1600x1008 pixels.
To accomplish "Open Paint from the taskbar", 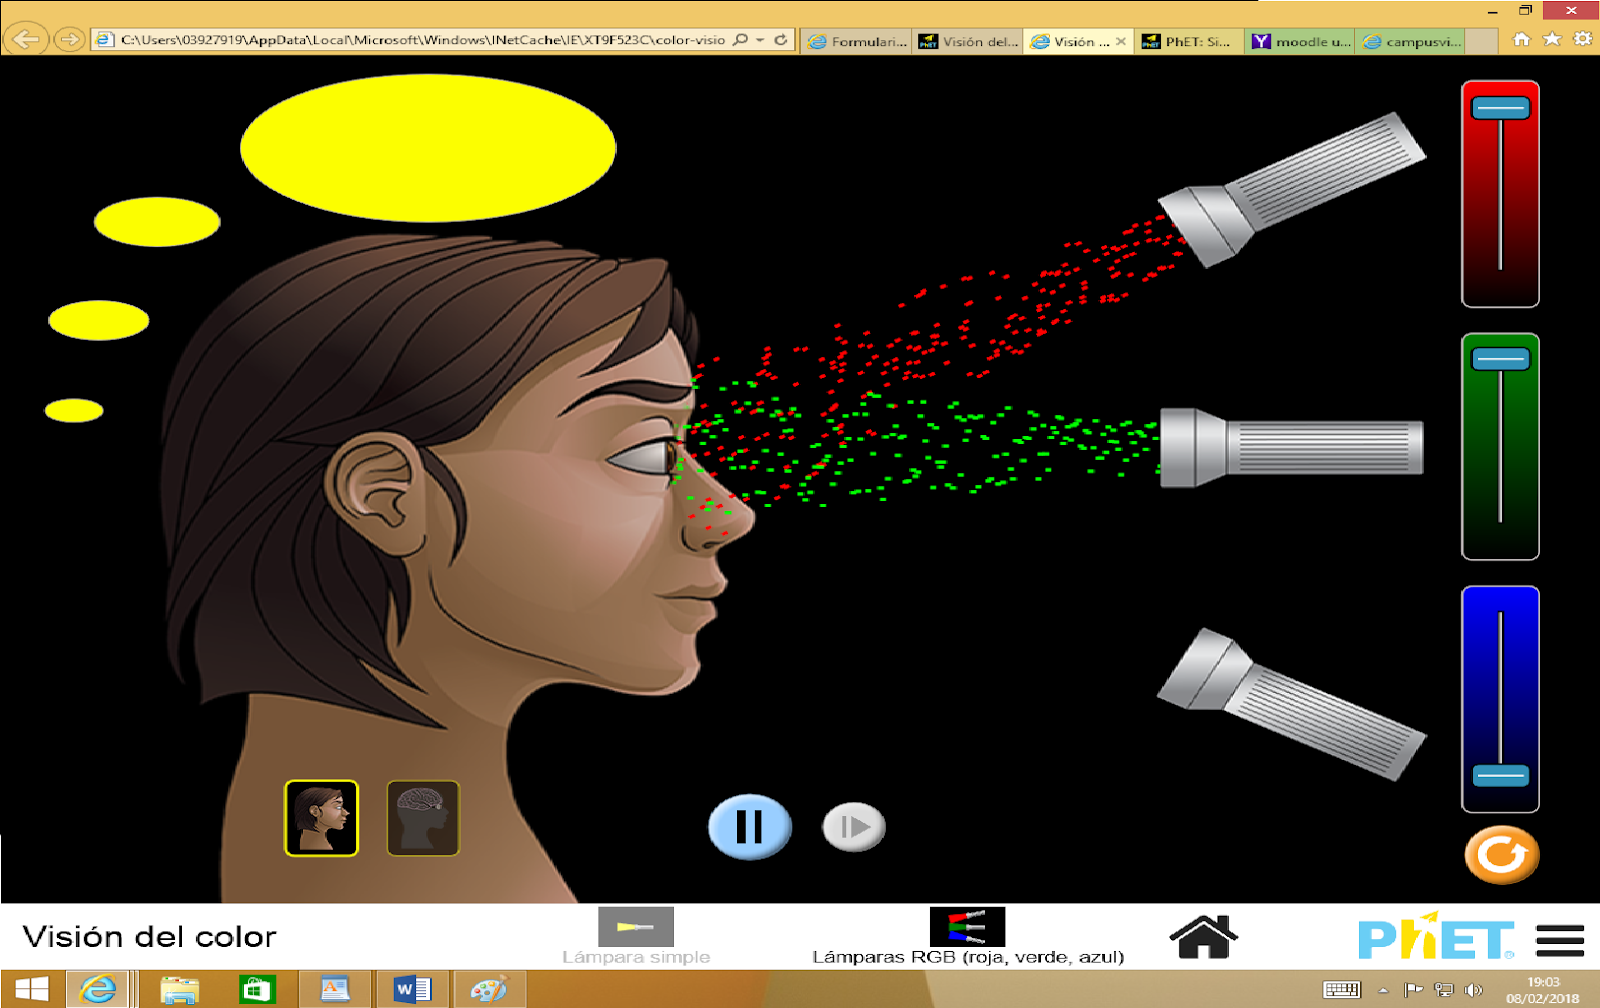I will [489, 991].
